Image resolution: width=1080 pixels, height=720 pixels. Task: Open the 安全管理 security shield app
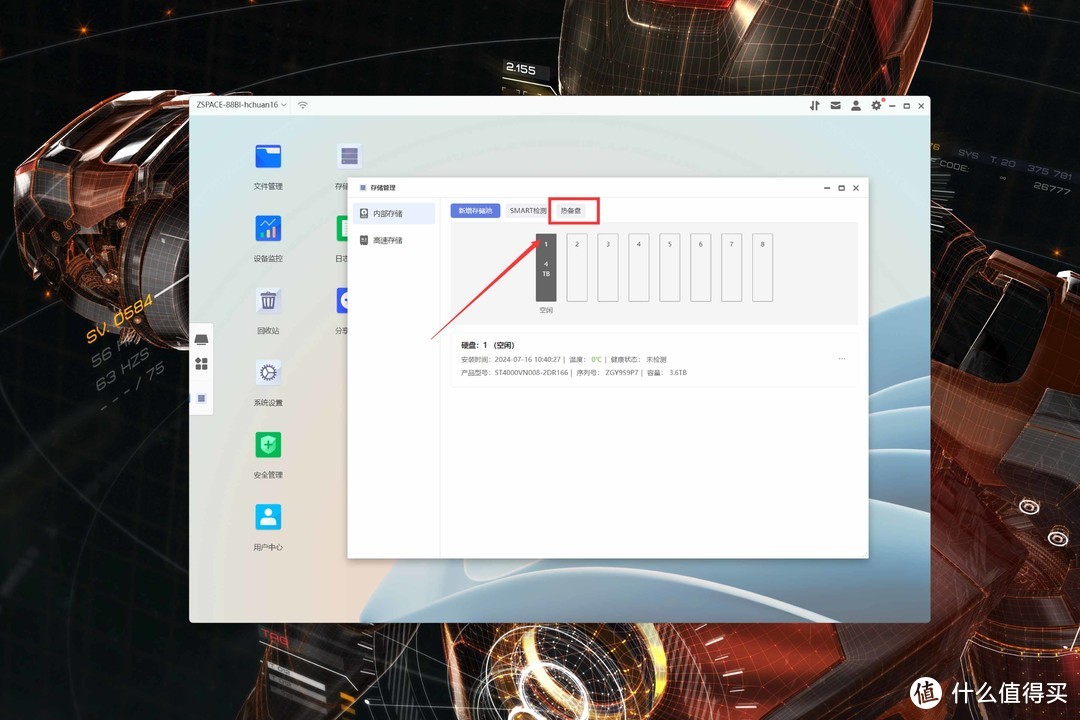268,445
